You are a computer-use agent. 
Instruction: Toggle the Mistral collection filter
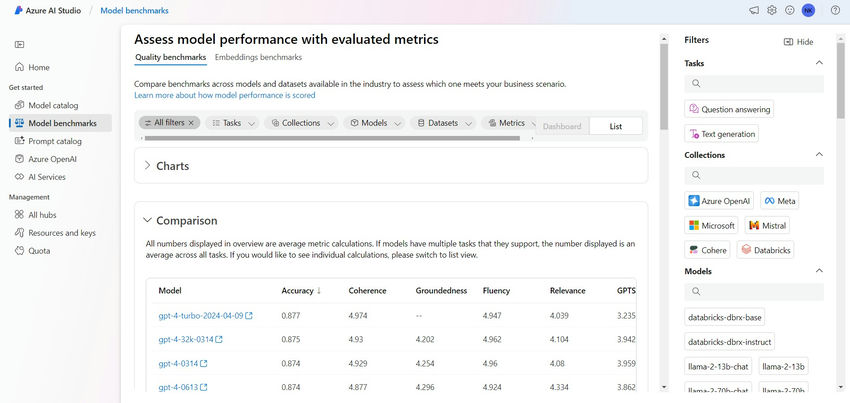click(x=767, y=225)
